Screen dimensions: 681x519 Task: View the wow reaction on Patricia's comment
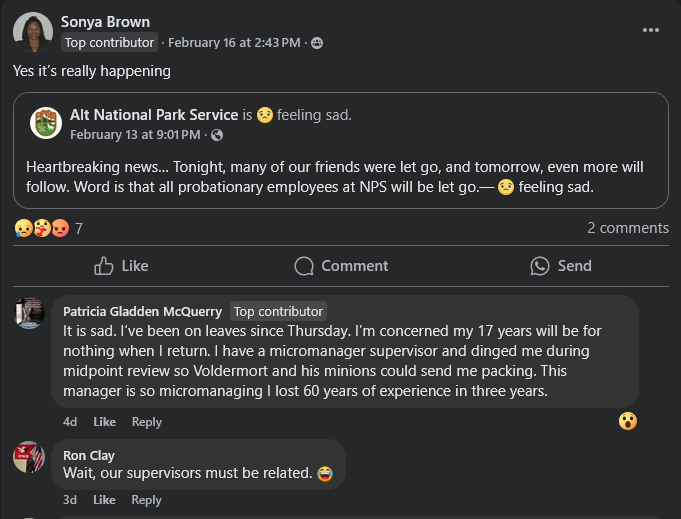click(628, 421)
